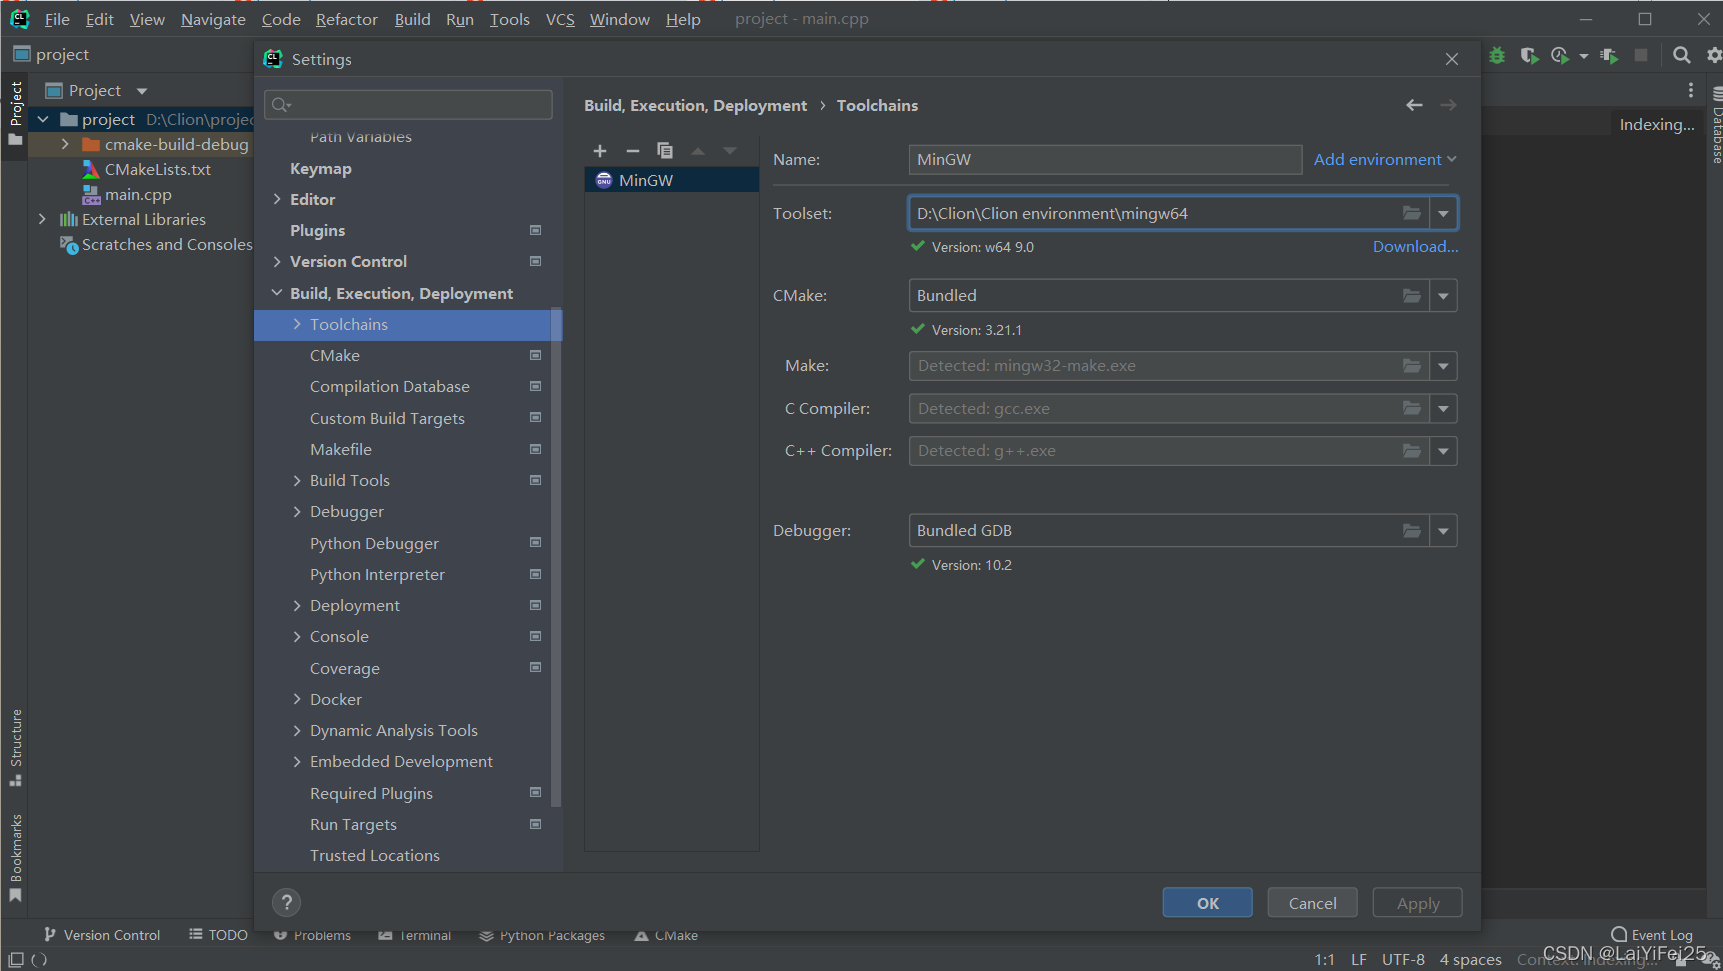Click the settings search field

tap(408, 105)
